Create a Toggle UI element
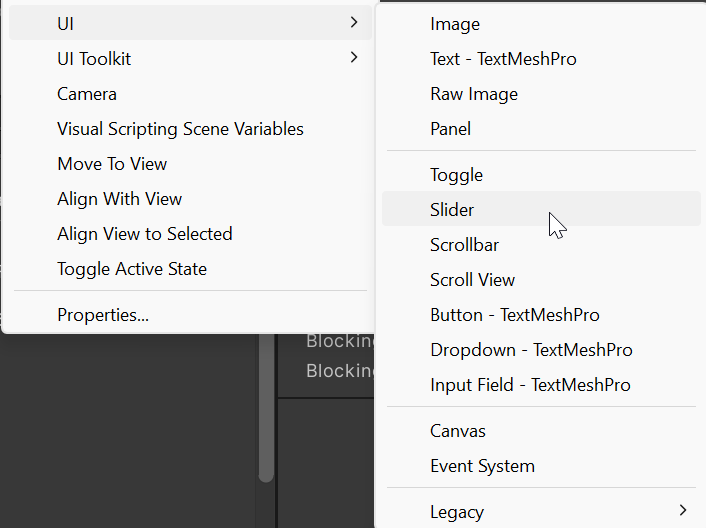The image size is (706, 528). (541, 175)
